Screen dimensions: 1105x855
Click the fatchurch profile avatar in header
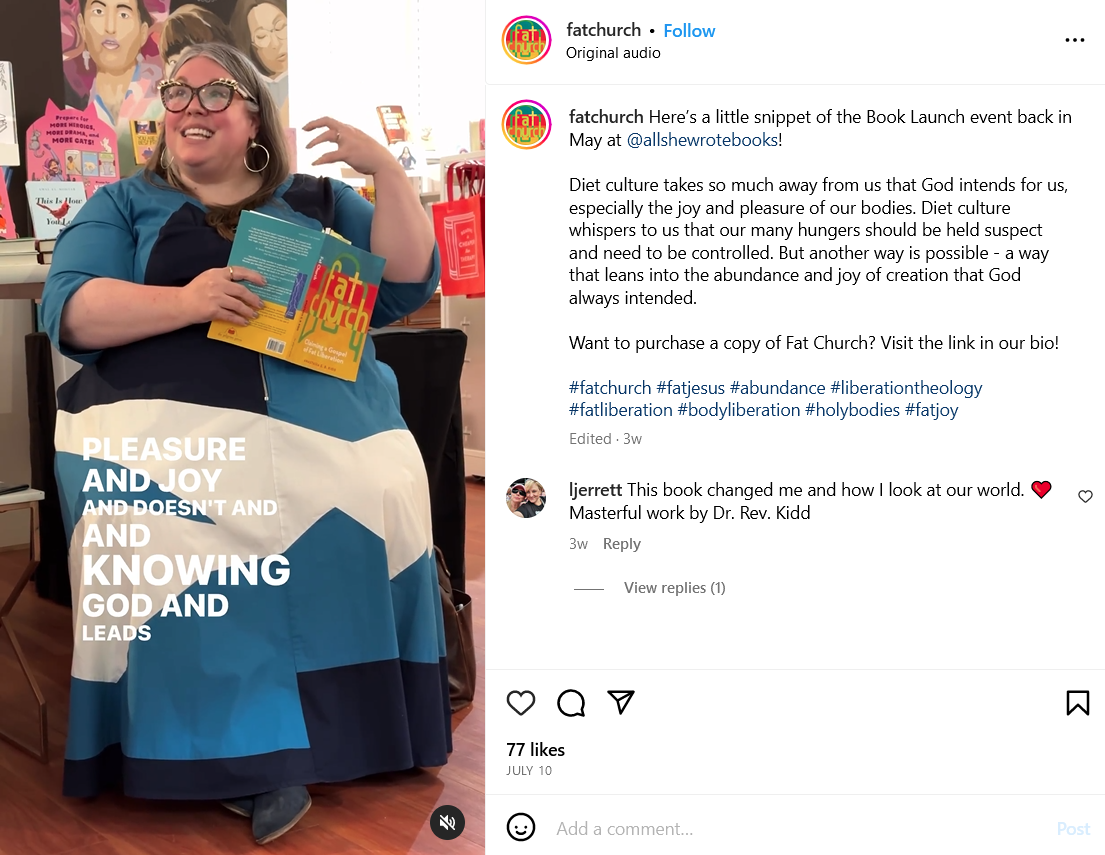526,41
